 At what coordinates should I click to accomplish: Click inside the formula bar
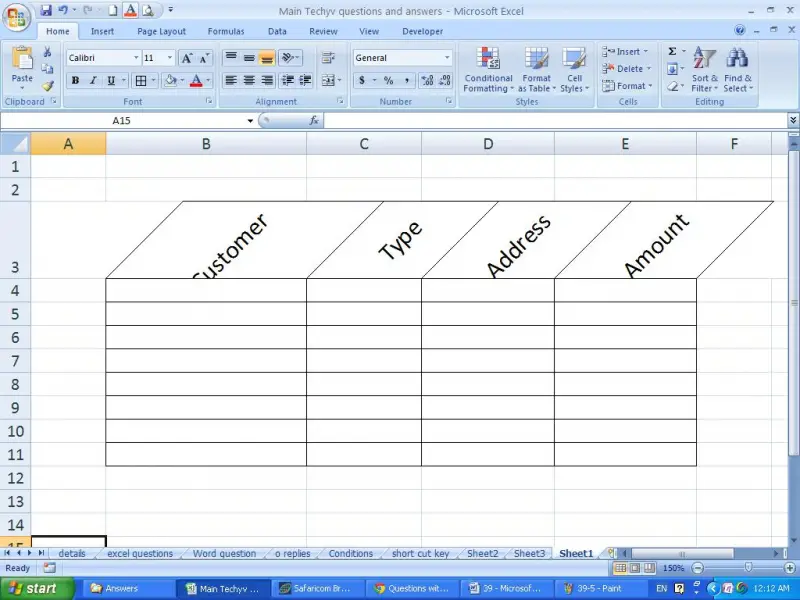click(555, 120)
